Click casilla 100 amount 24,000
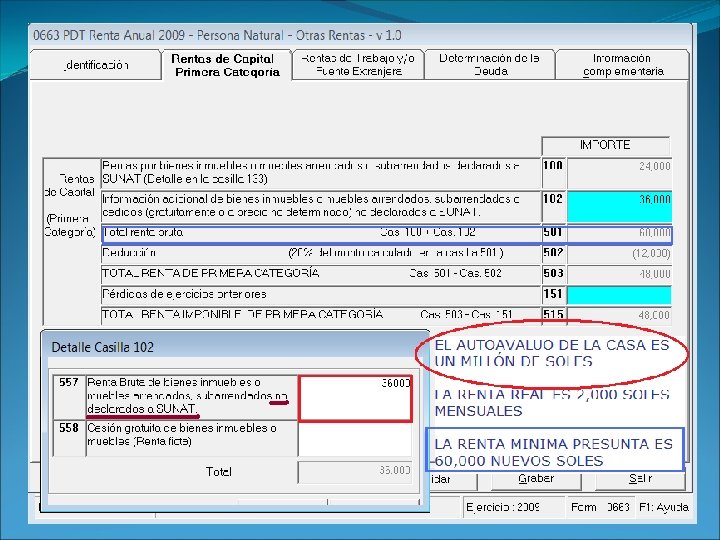 coord(619,174)
